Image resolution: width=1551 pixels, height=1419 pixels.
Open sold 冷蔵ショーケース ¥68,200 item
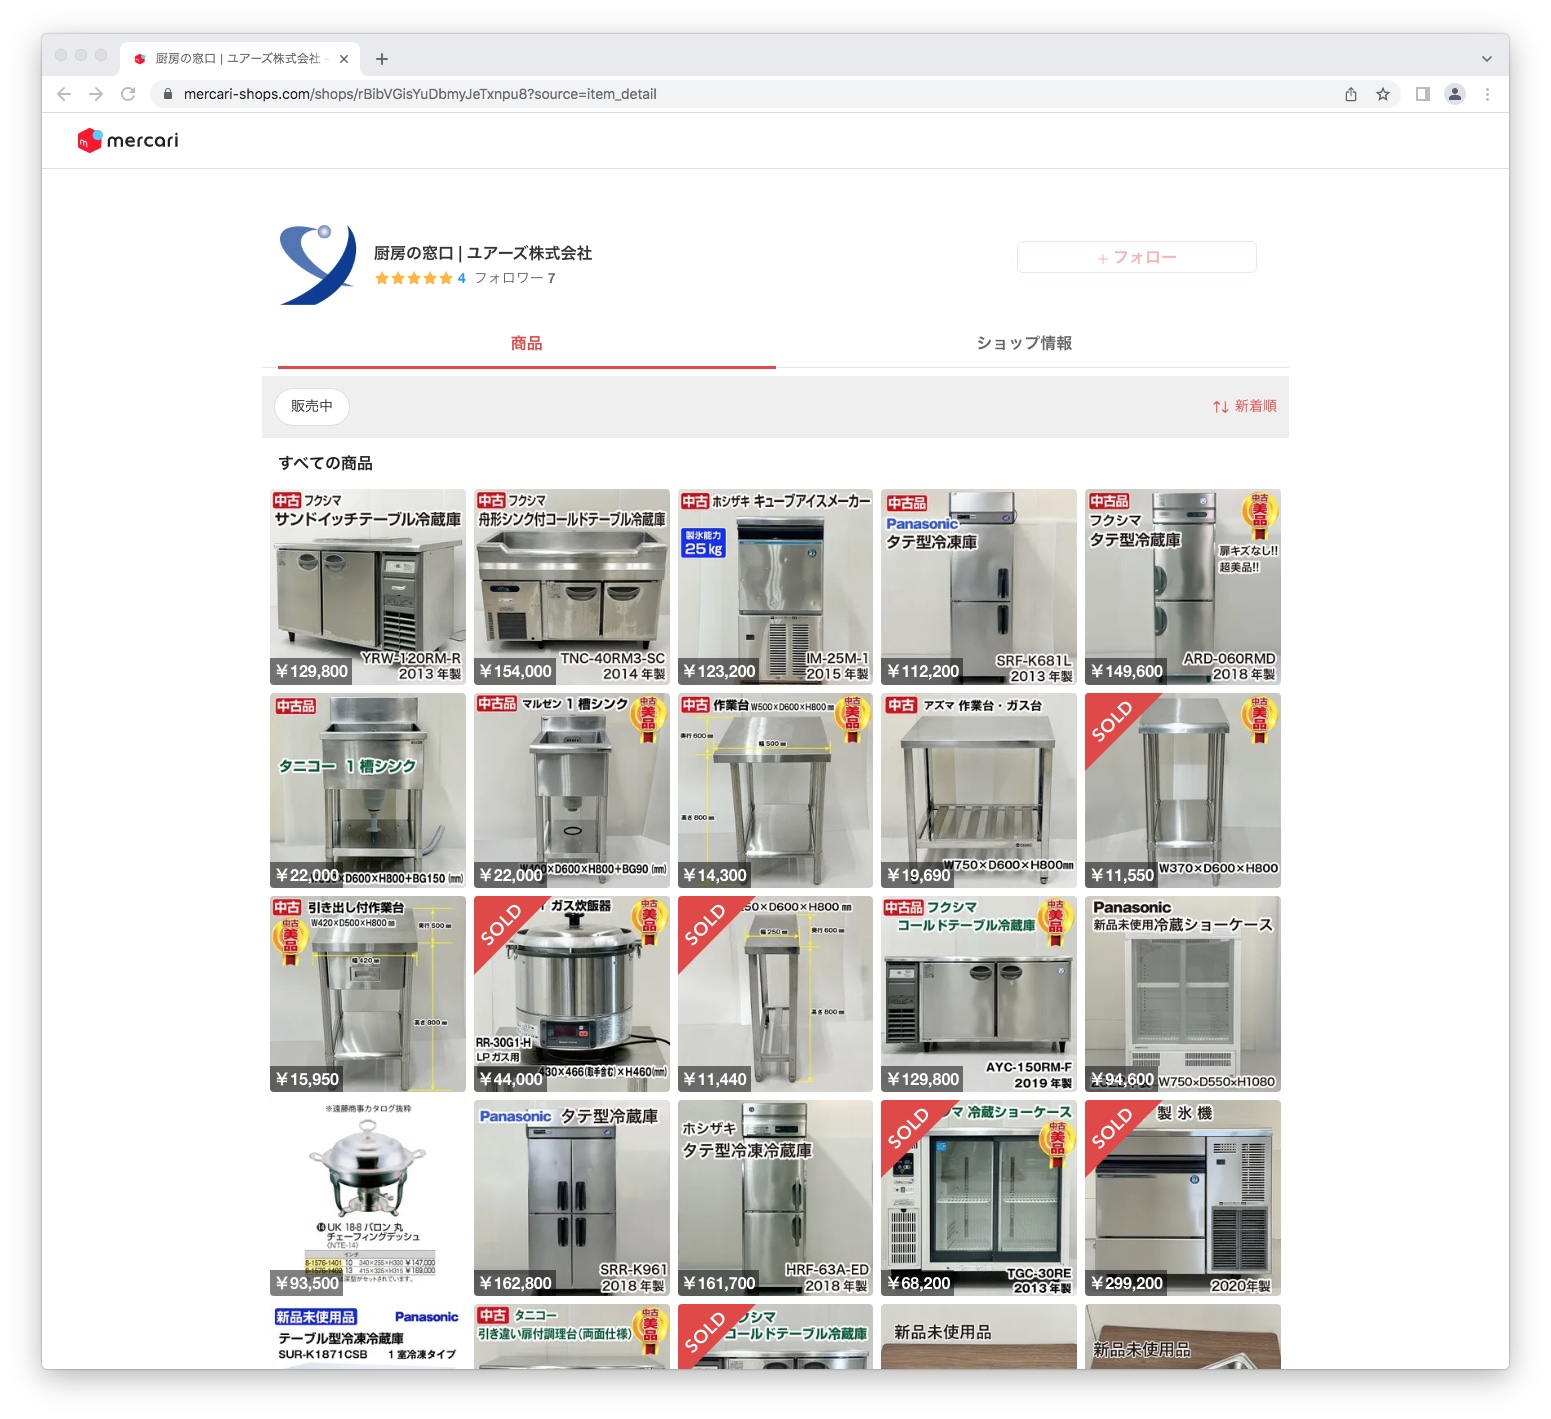pos(979,1198)
